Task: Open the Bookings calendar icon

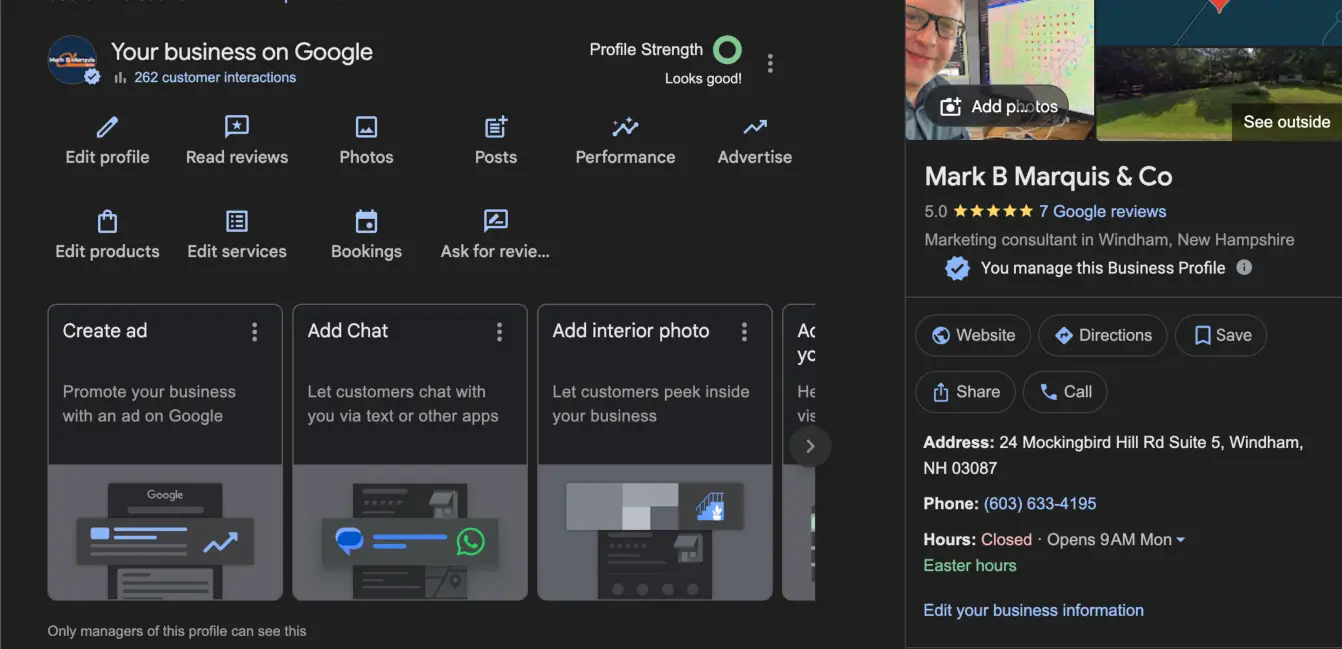Action: 366,221
